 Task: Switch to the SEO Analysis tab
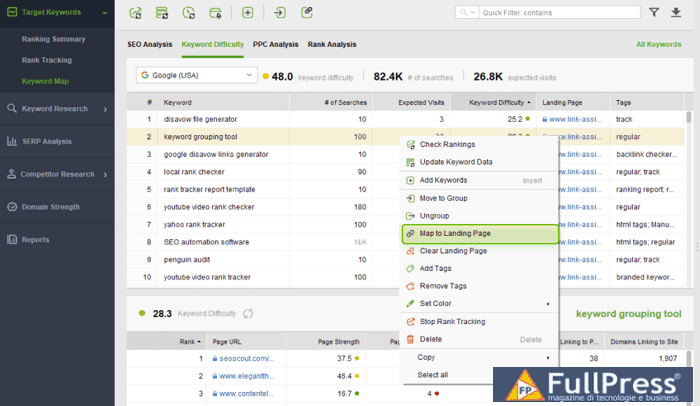pyautogui.click(x=150, y=44)
